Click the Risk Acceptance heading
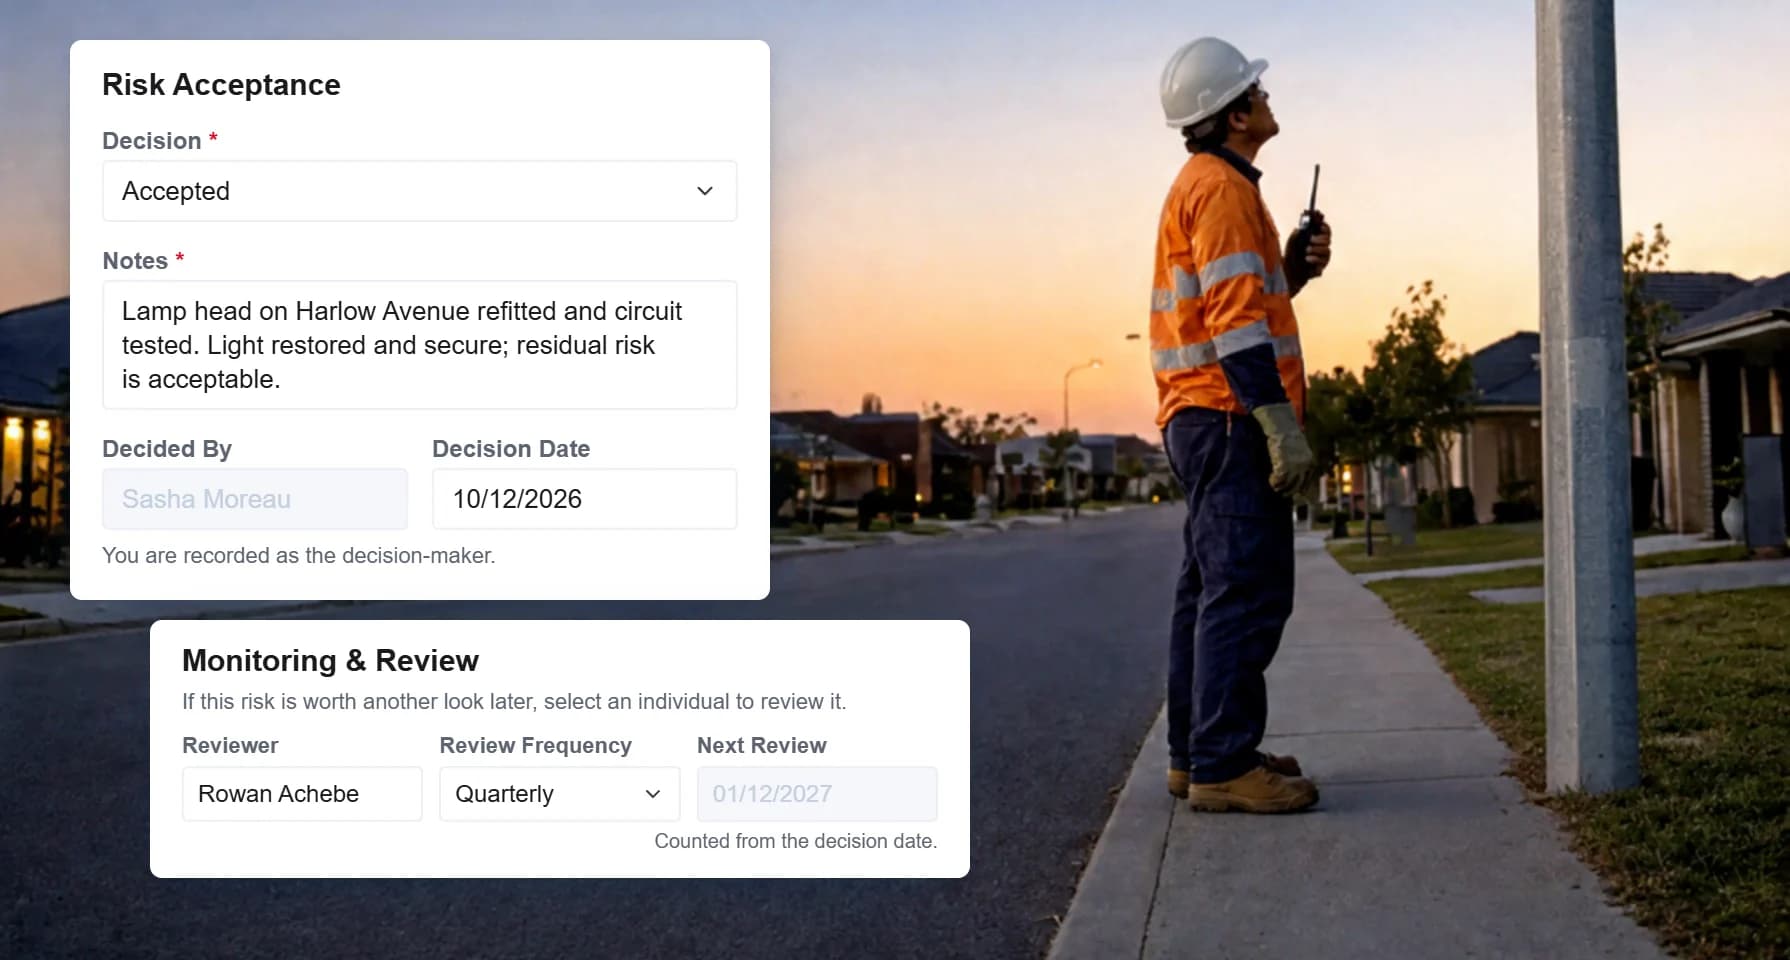The height and width of the screenshot is (960, 1790). pos(221,85)
